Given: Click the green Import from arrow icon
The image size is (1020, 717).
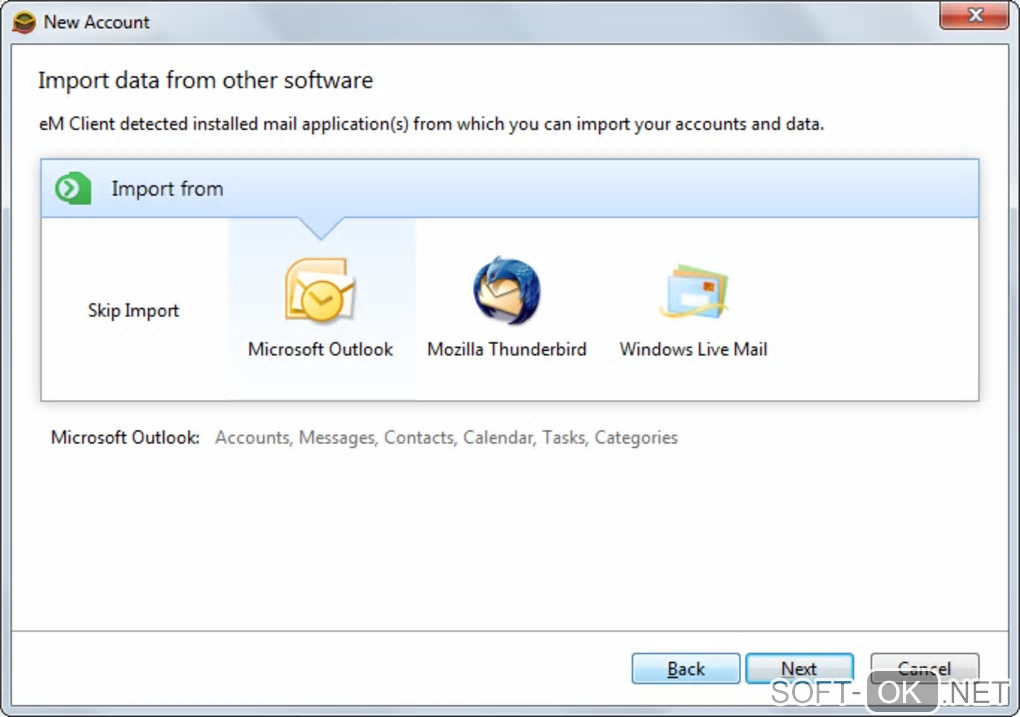Looking at the screenshot, I should click(73, 189).
